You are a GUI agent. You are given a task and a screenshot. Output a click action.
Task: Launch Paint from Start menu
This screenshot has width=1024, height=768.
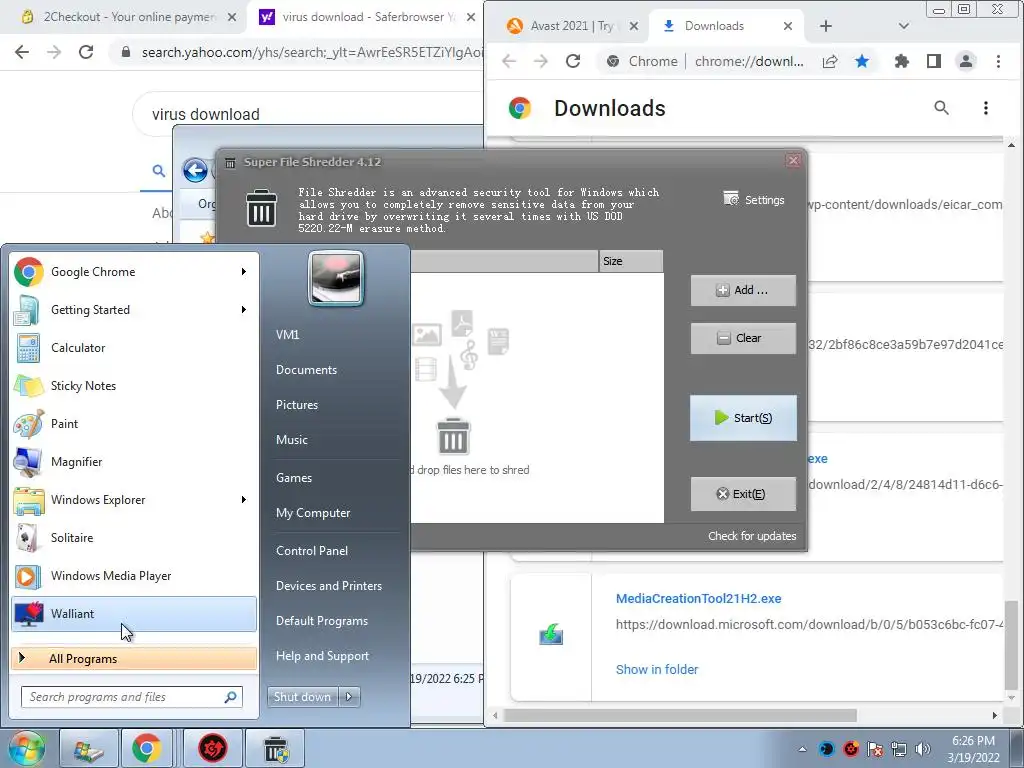click(134, 423)
